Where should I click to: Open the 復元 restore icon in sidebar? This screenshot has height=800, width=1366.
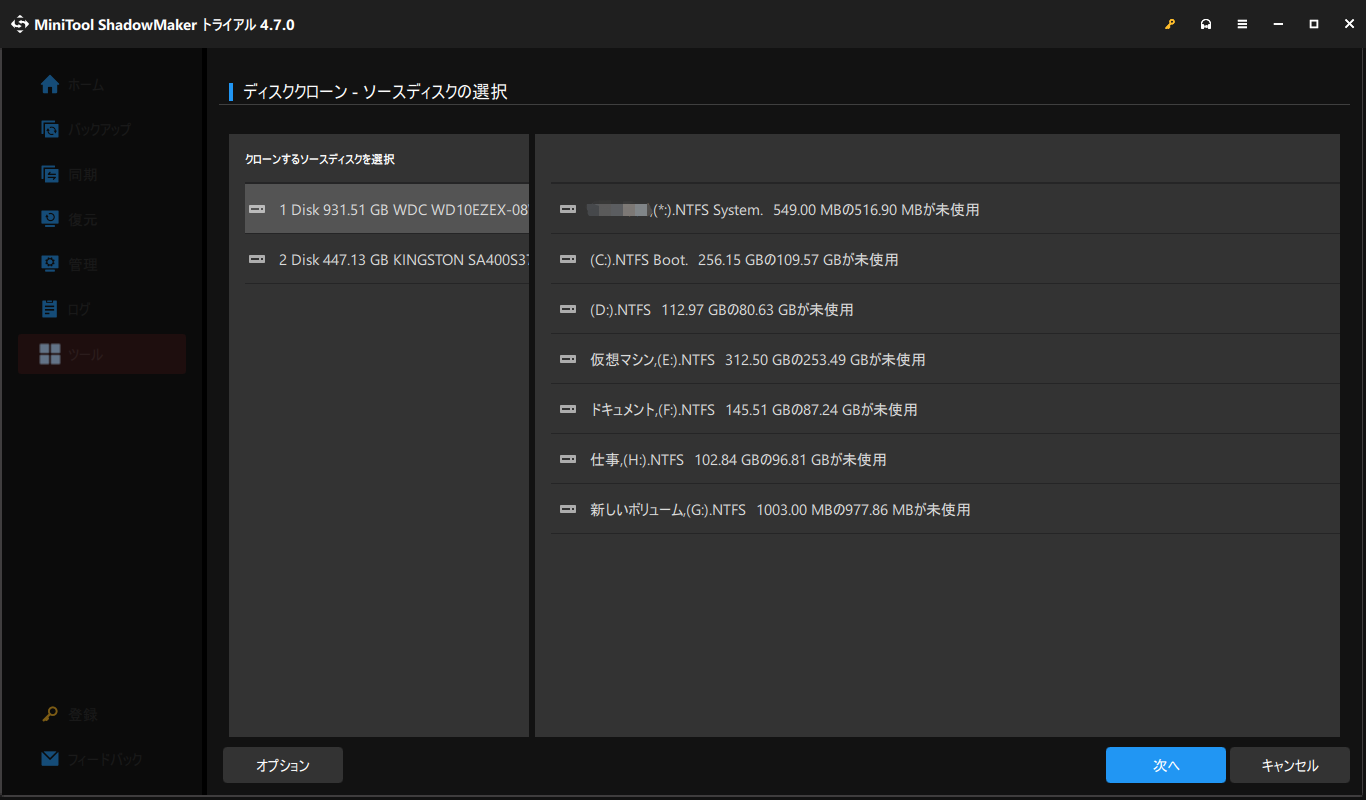click(50, 219)
